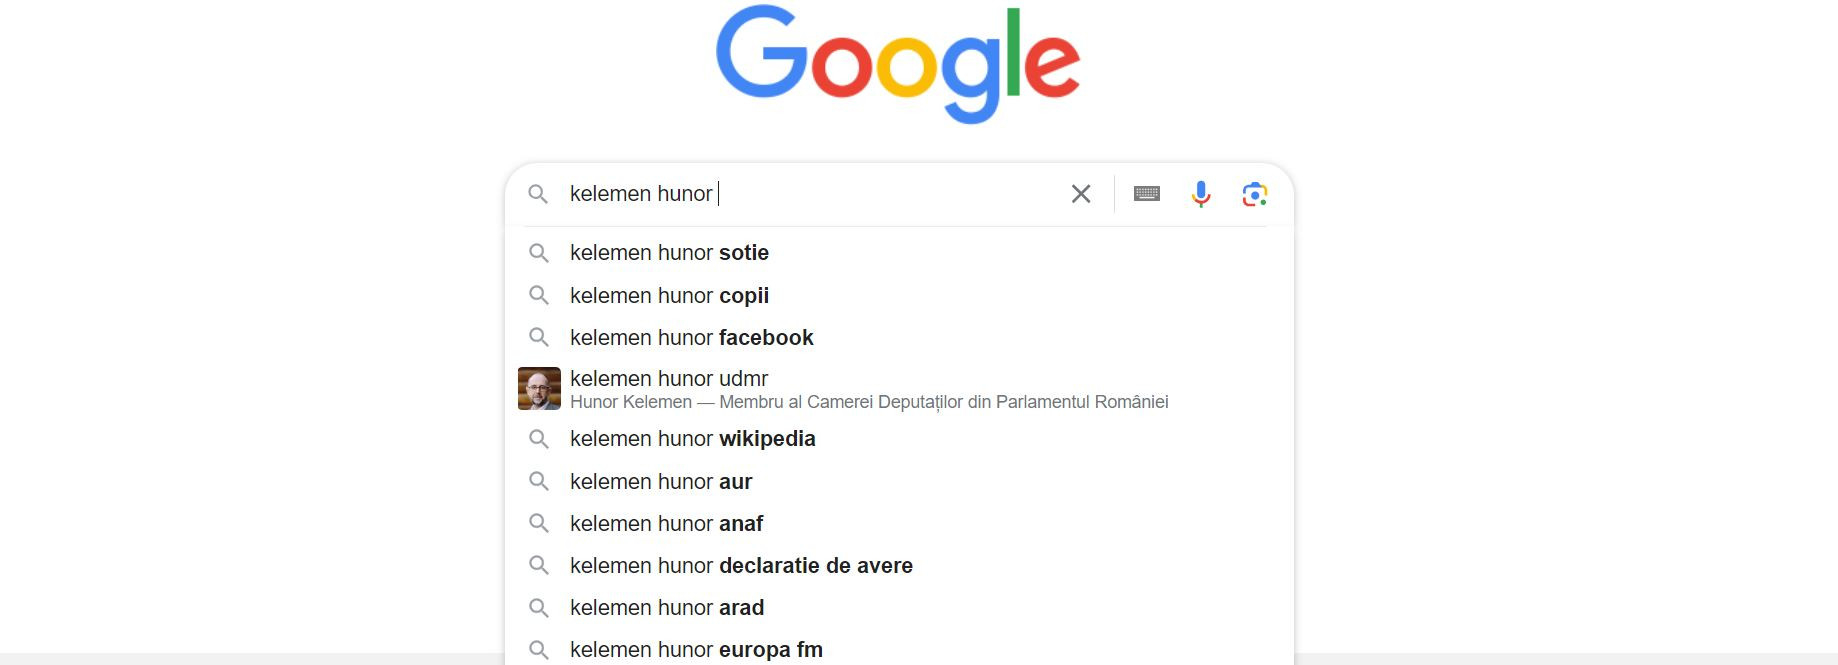The height and width of the screenshot is (665, 1838).
Task: Select the 'kelemen hunor sotie' suggestion
Action: click(668, 253)
